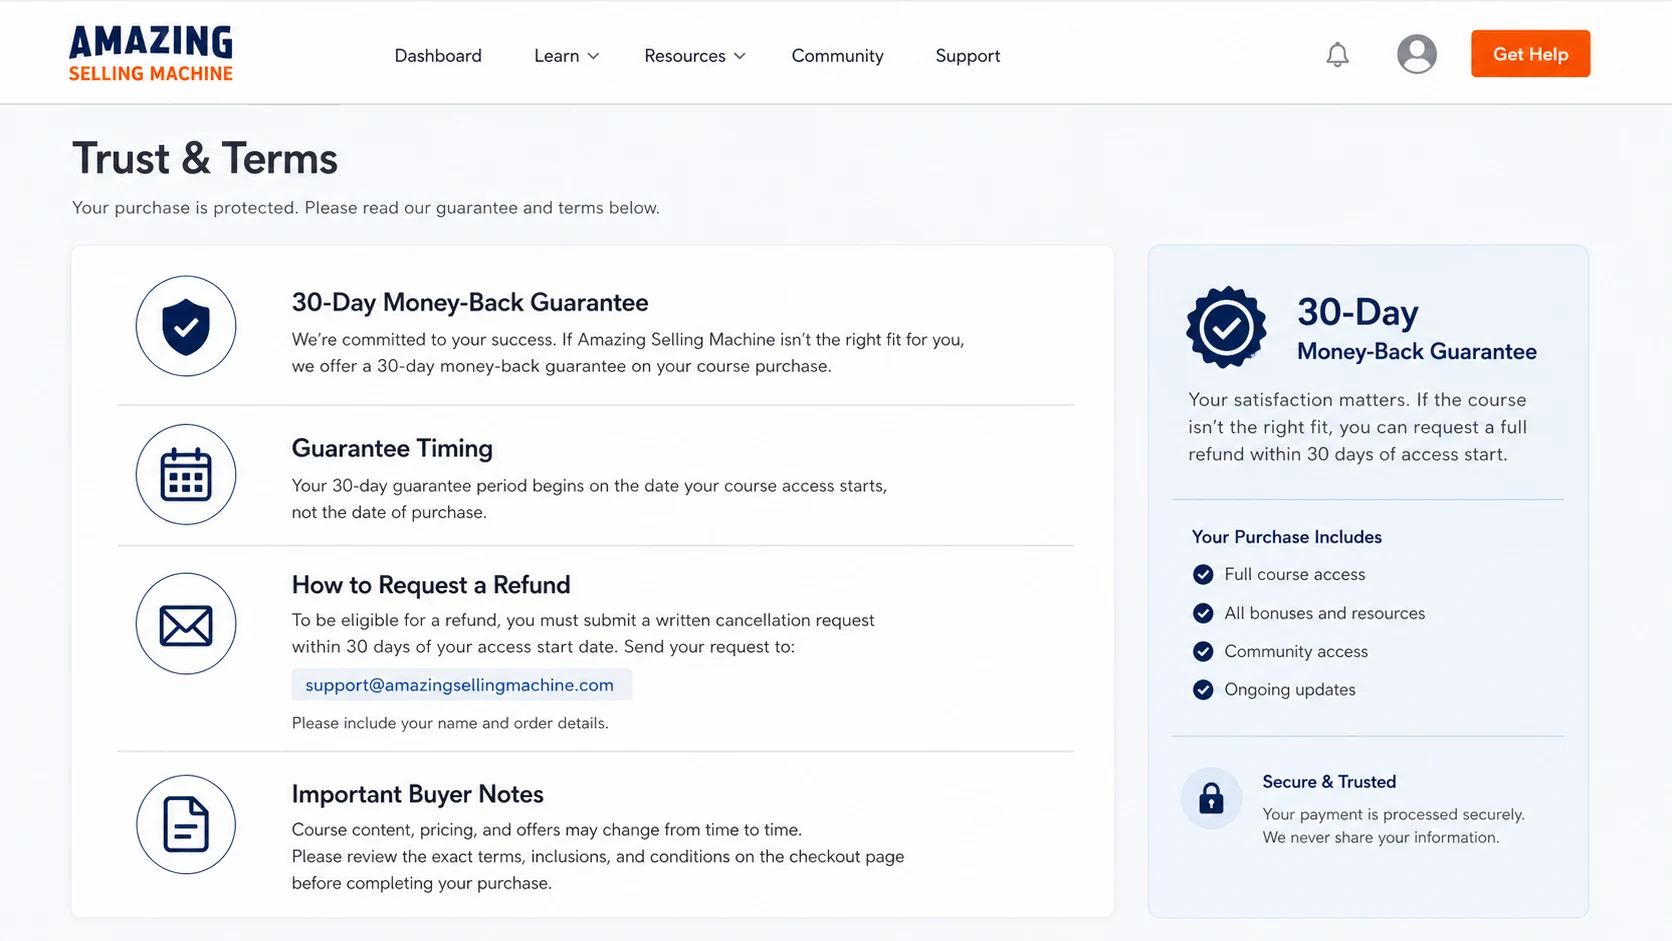Click the Important Buyer Notes heading
The image size is (1672, 941).
point(418,794)
